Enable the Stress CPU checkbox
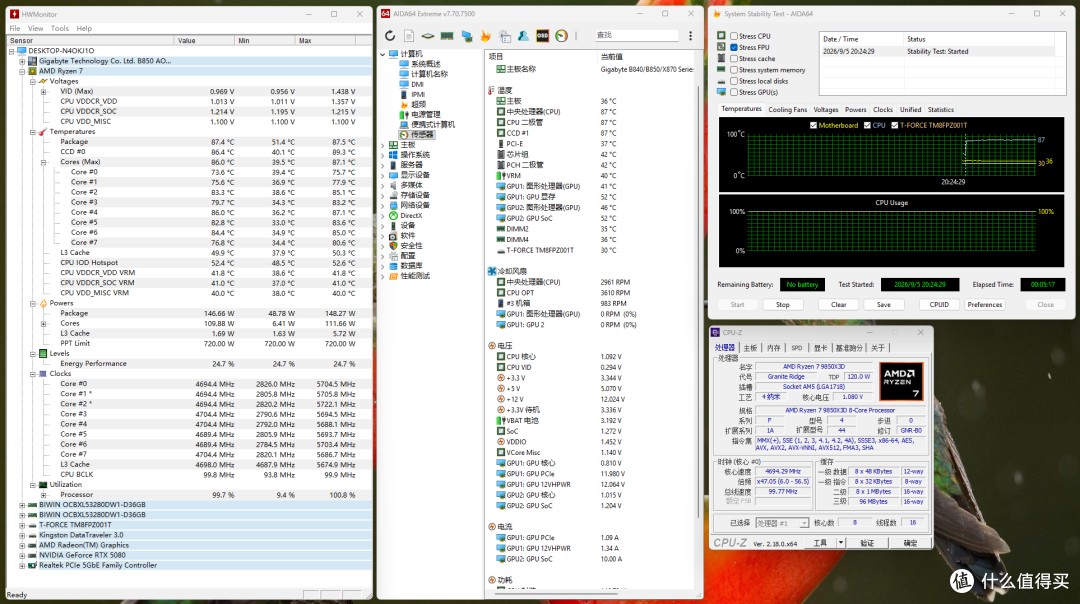Screen dimensions: 1080x604 pyautogui.click(x=734, y=37)
